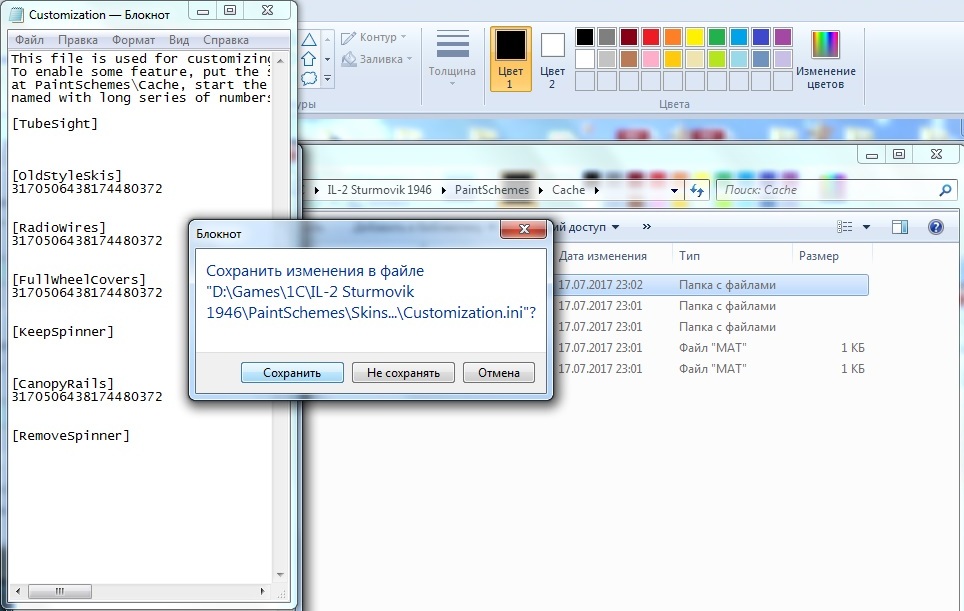Pick the purple color swatch
Screen dimensions: 964x611
coord(783,37)
